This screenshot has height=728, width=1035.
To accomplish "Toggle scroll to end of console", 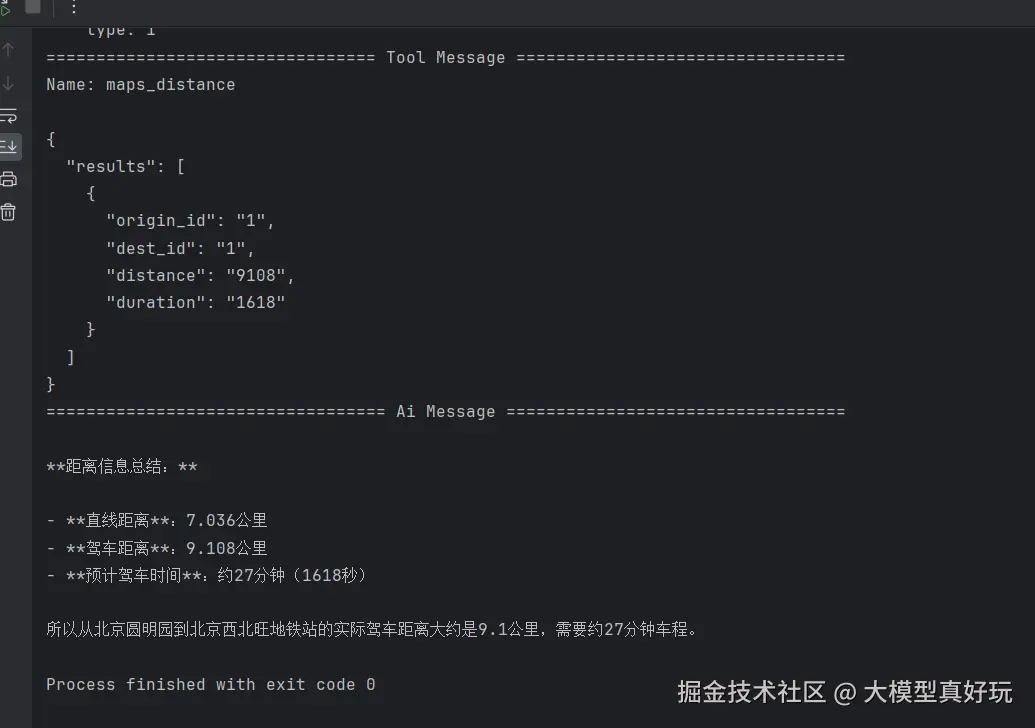I will click(8, 147).
